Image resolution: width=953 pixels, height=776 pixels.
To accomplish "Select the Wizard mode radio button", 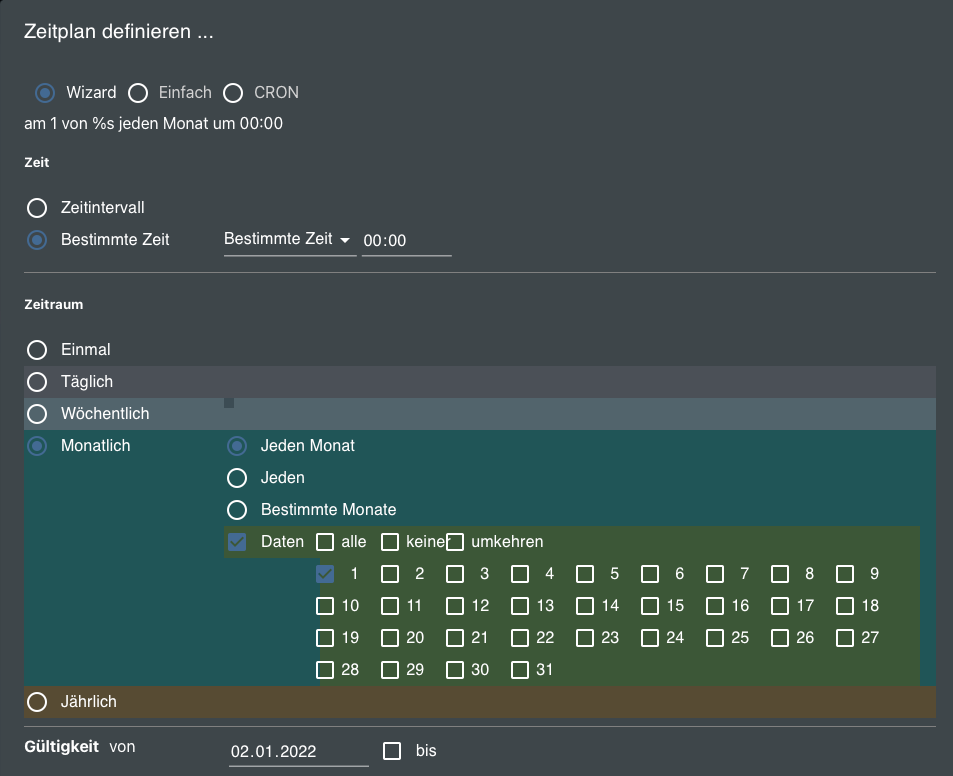I will click(x=44, y=93).
